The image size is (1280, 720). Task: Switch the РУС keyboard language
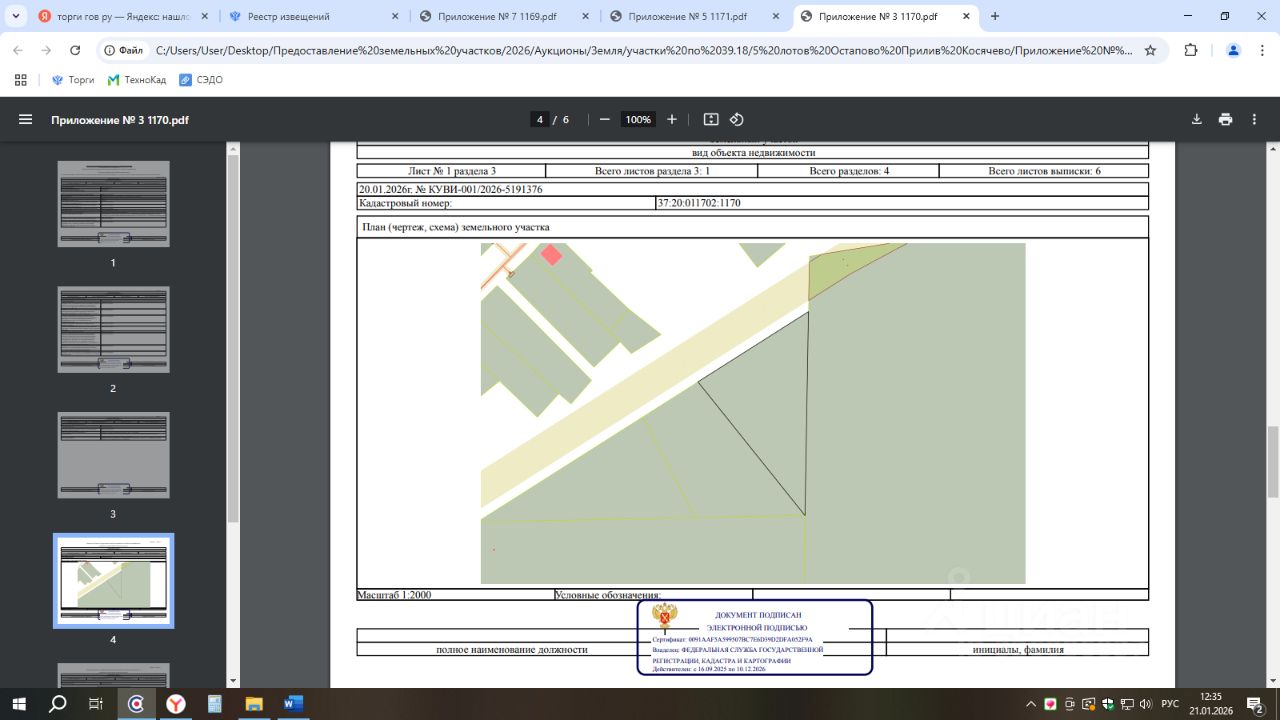pyautogui.click(x=1170, y=704)
